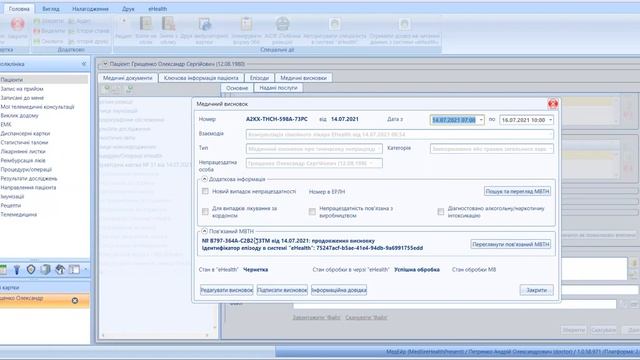
Task: Toggle Діагностовано алкогольну/наркотичну інтоксикацію checkbox
Action: 440,211
